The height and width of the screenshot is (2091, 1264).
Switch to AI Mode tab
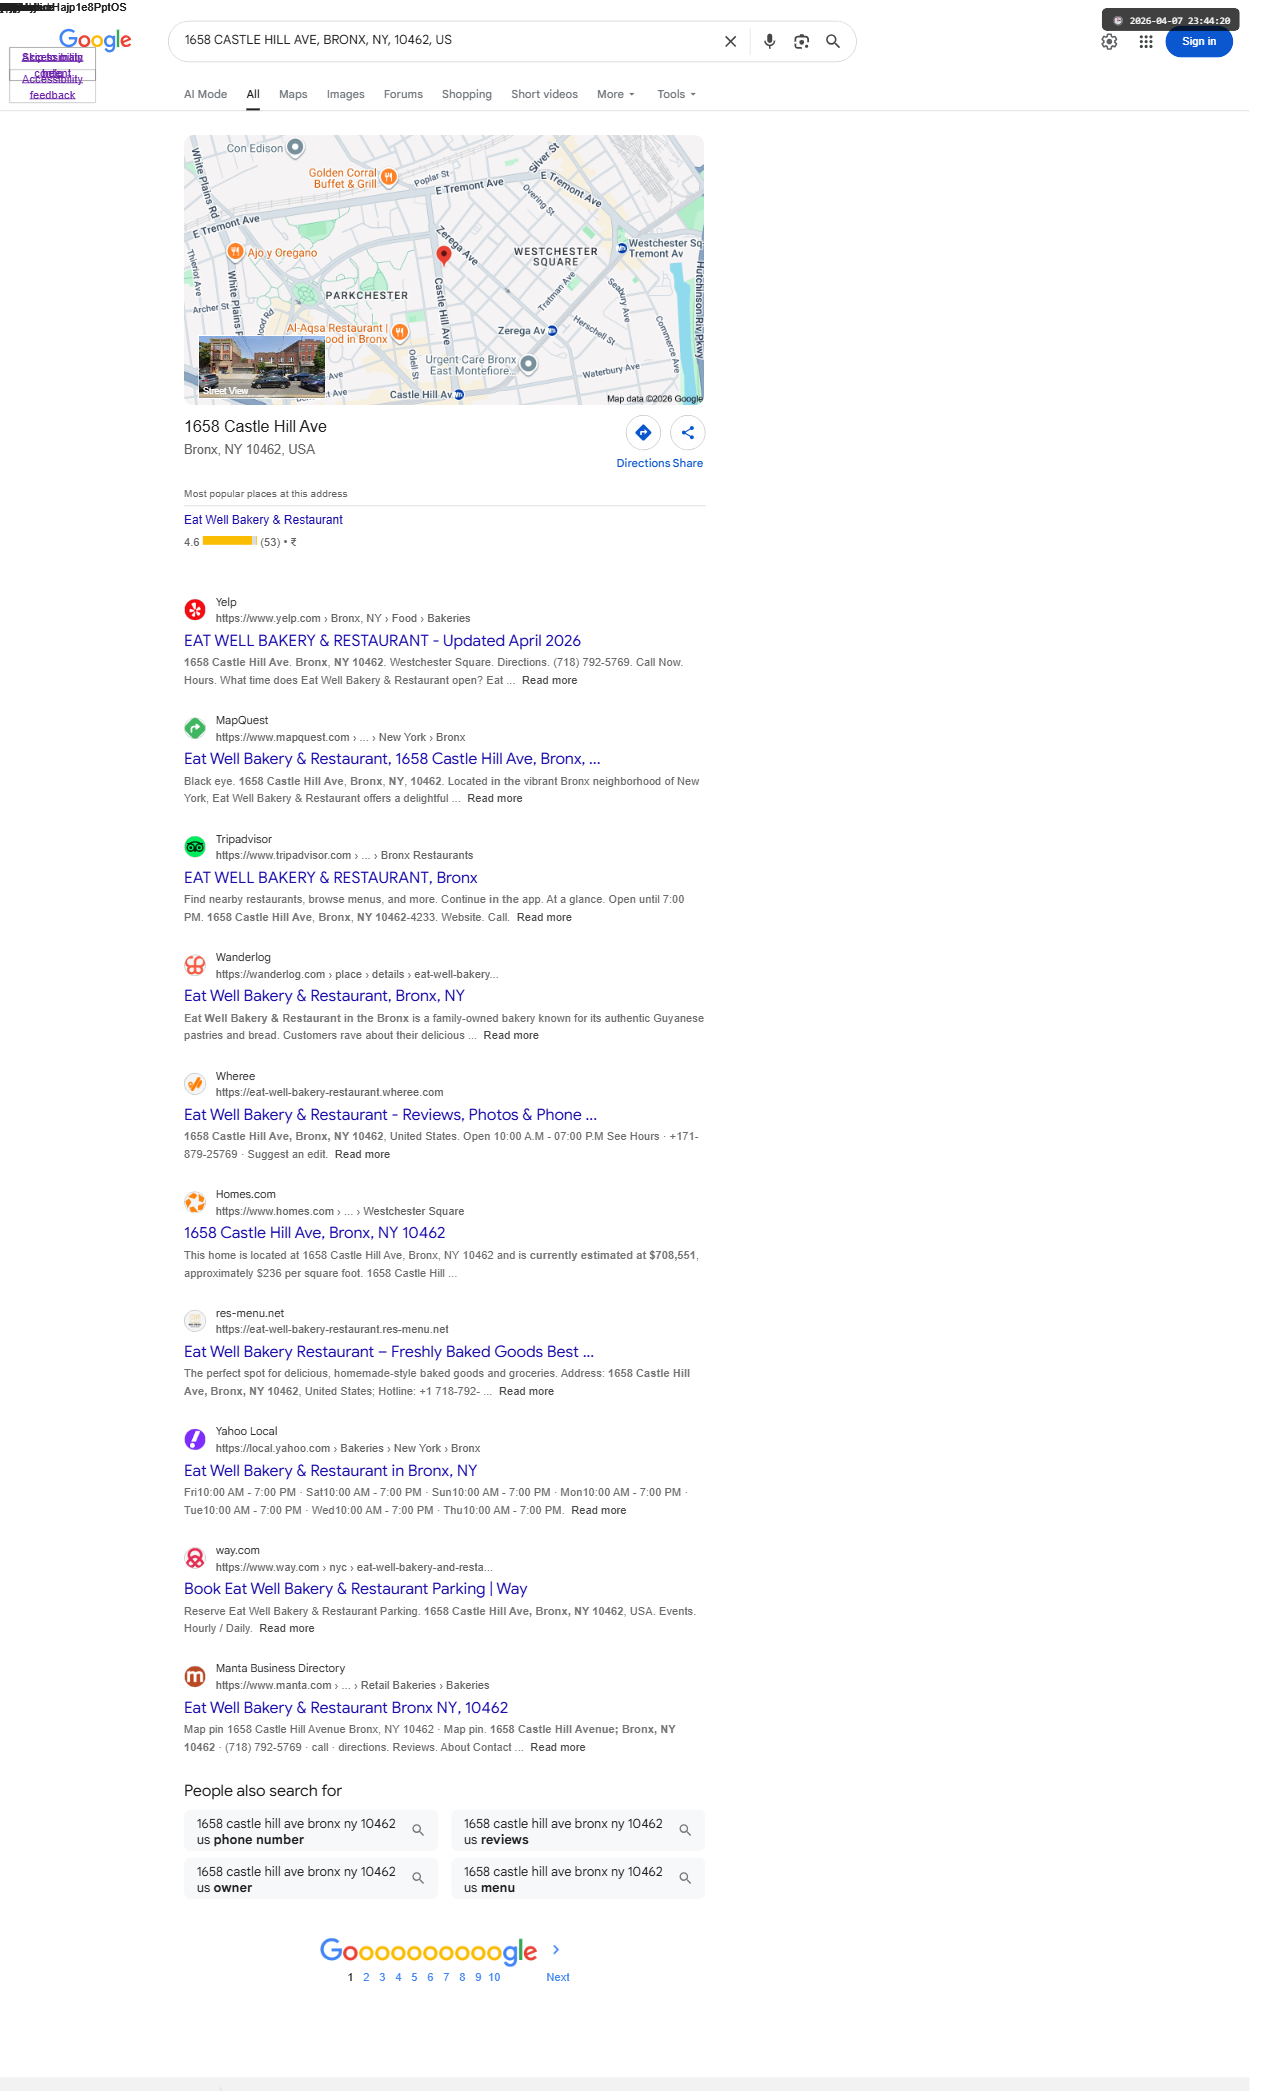point(205,94)
